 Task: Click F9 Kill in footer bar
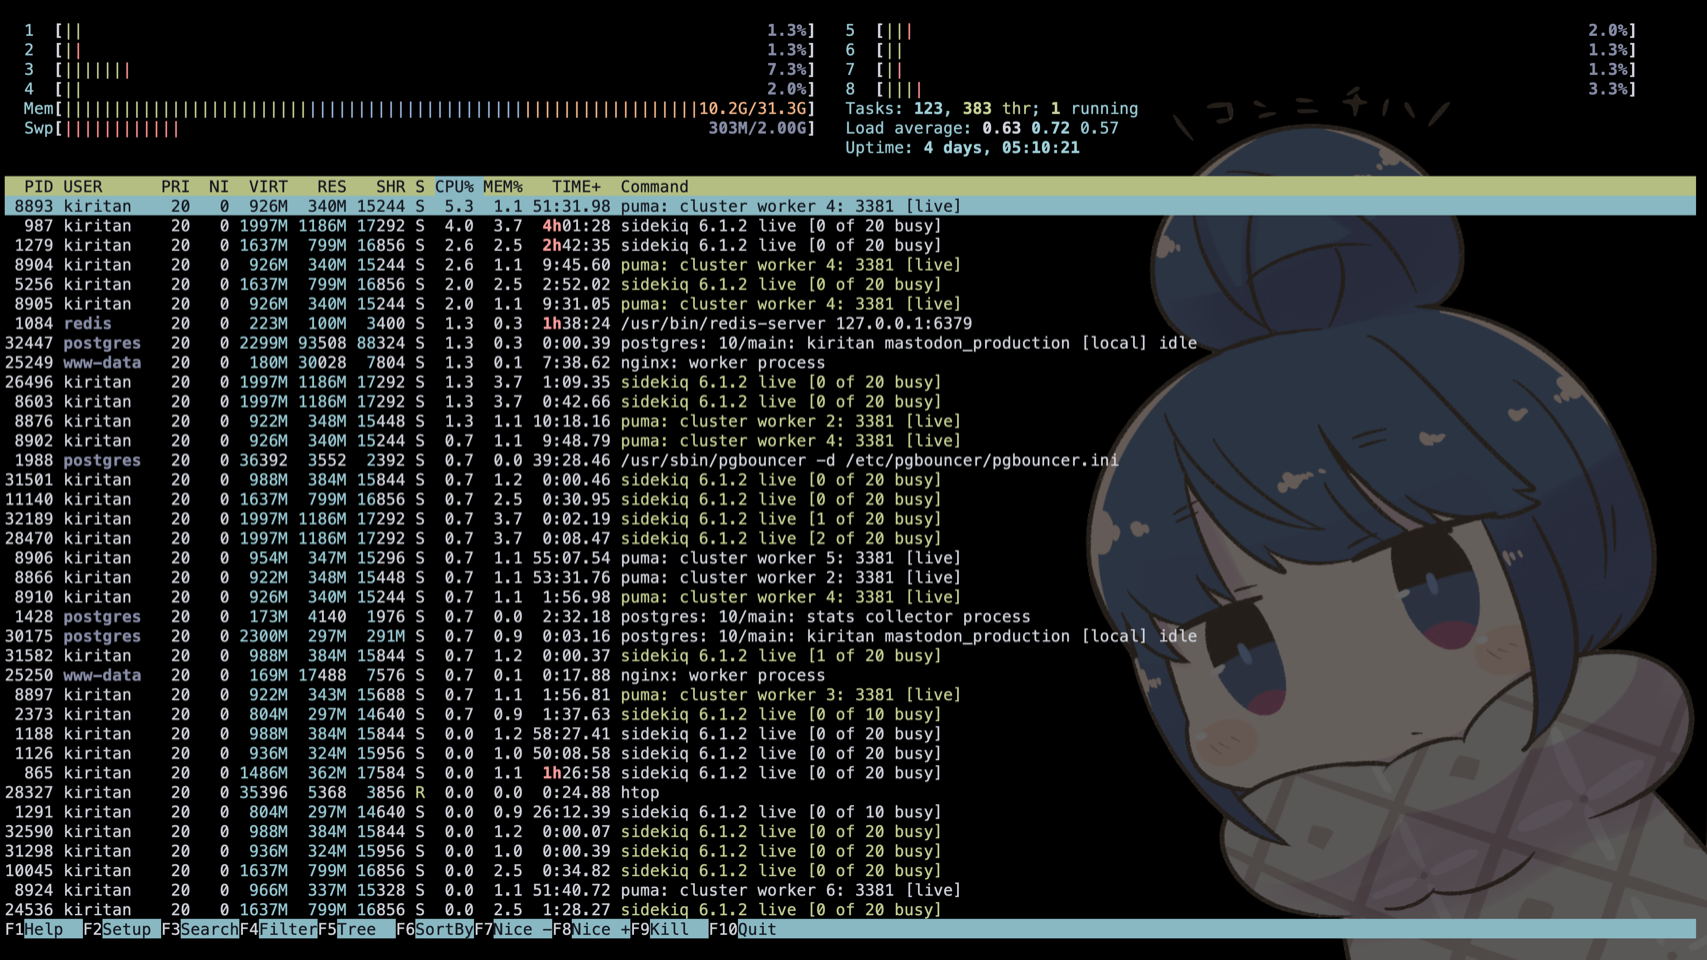click(x=669, y=929)
